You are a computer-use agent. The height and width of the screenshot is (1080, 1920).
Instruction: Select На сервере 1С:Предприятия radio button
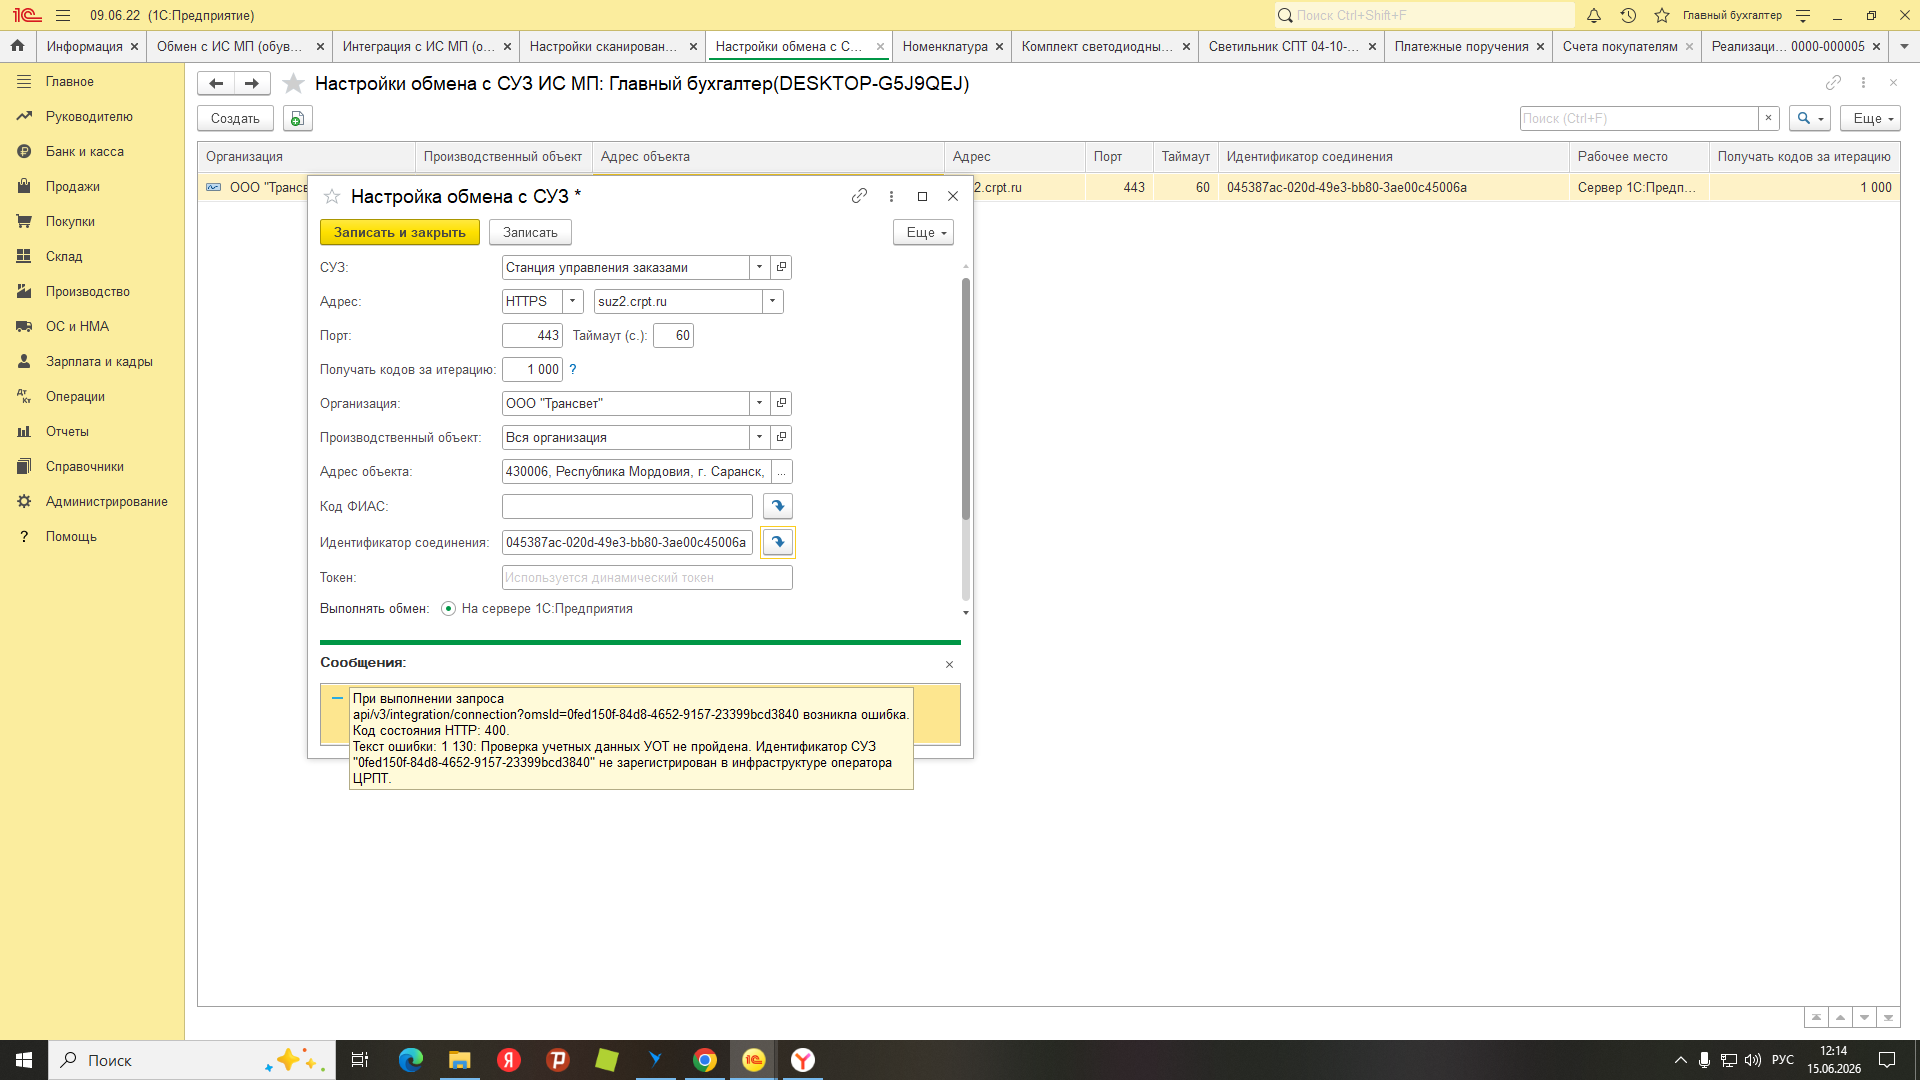448,608
